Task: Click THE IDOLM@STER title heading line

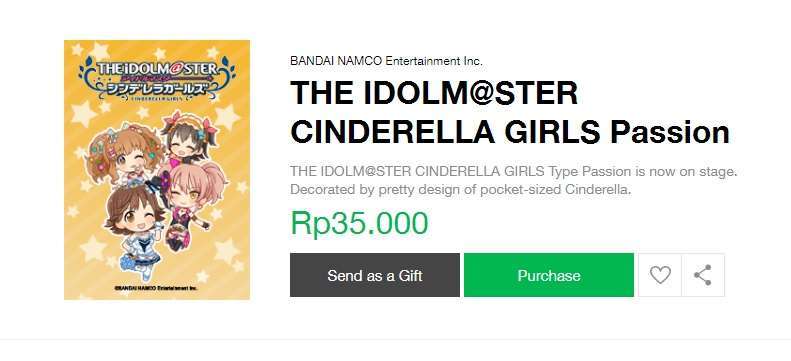Action: click(x=434, y=93)
